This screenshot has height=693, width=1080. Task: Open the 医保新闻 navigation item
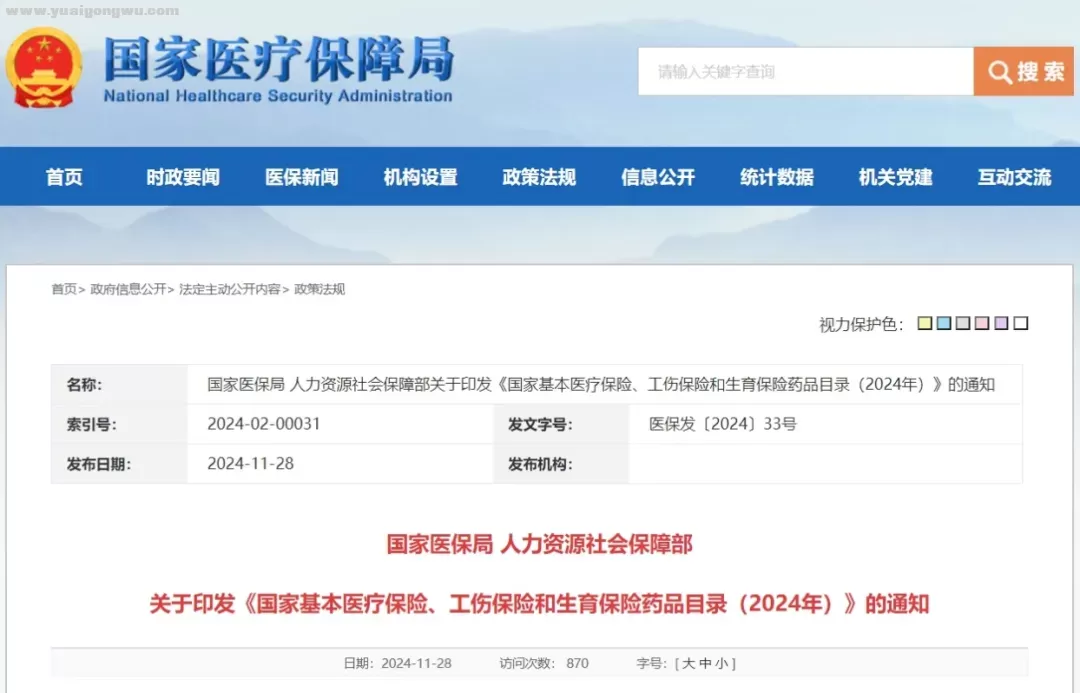[x=302, y=177]
